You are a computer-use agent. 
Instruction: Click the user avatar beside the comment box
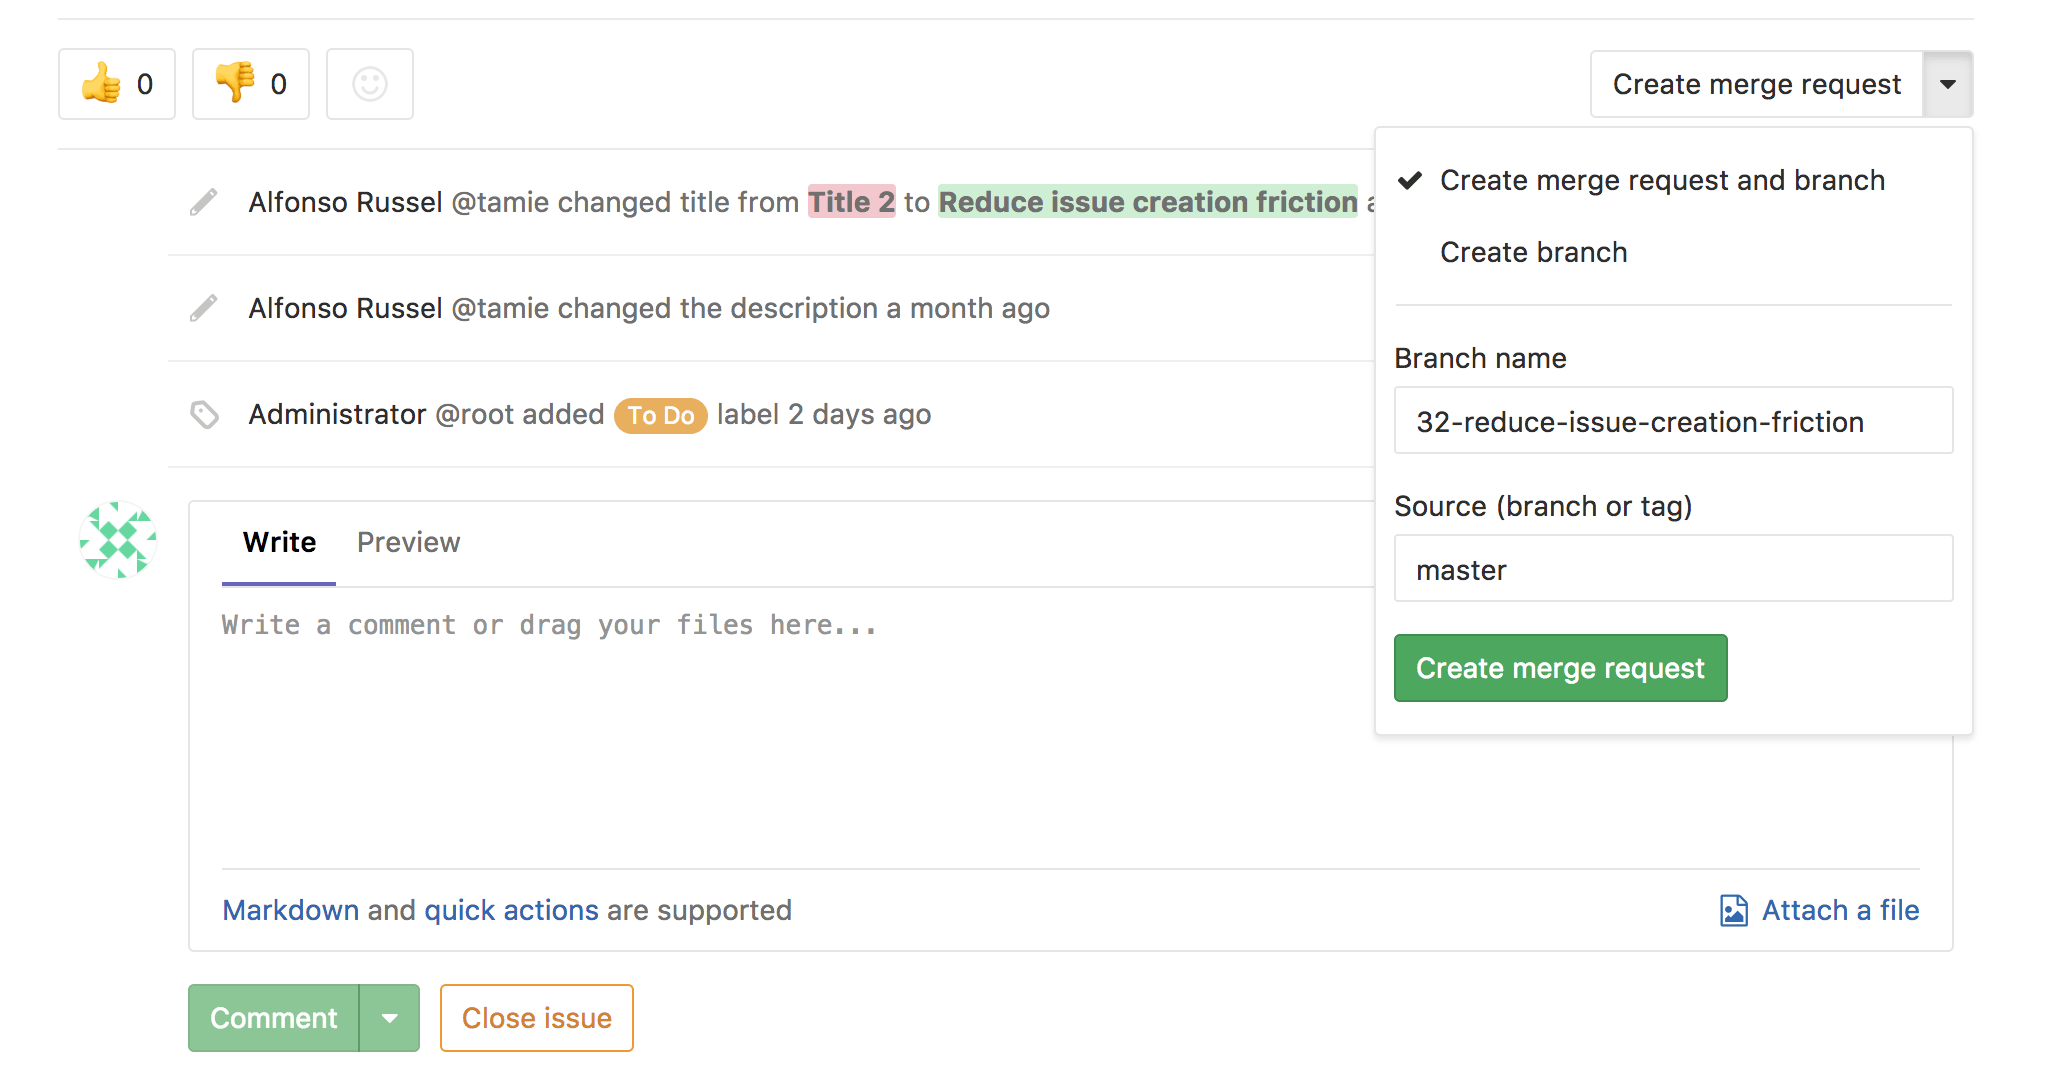pyautogui.click(x=117, y=540)
